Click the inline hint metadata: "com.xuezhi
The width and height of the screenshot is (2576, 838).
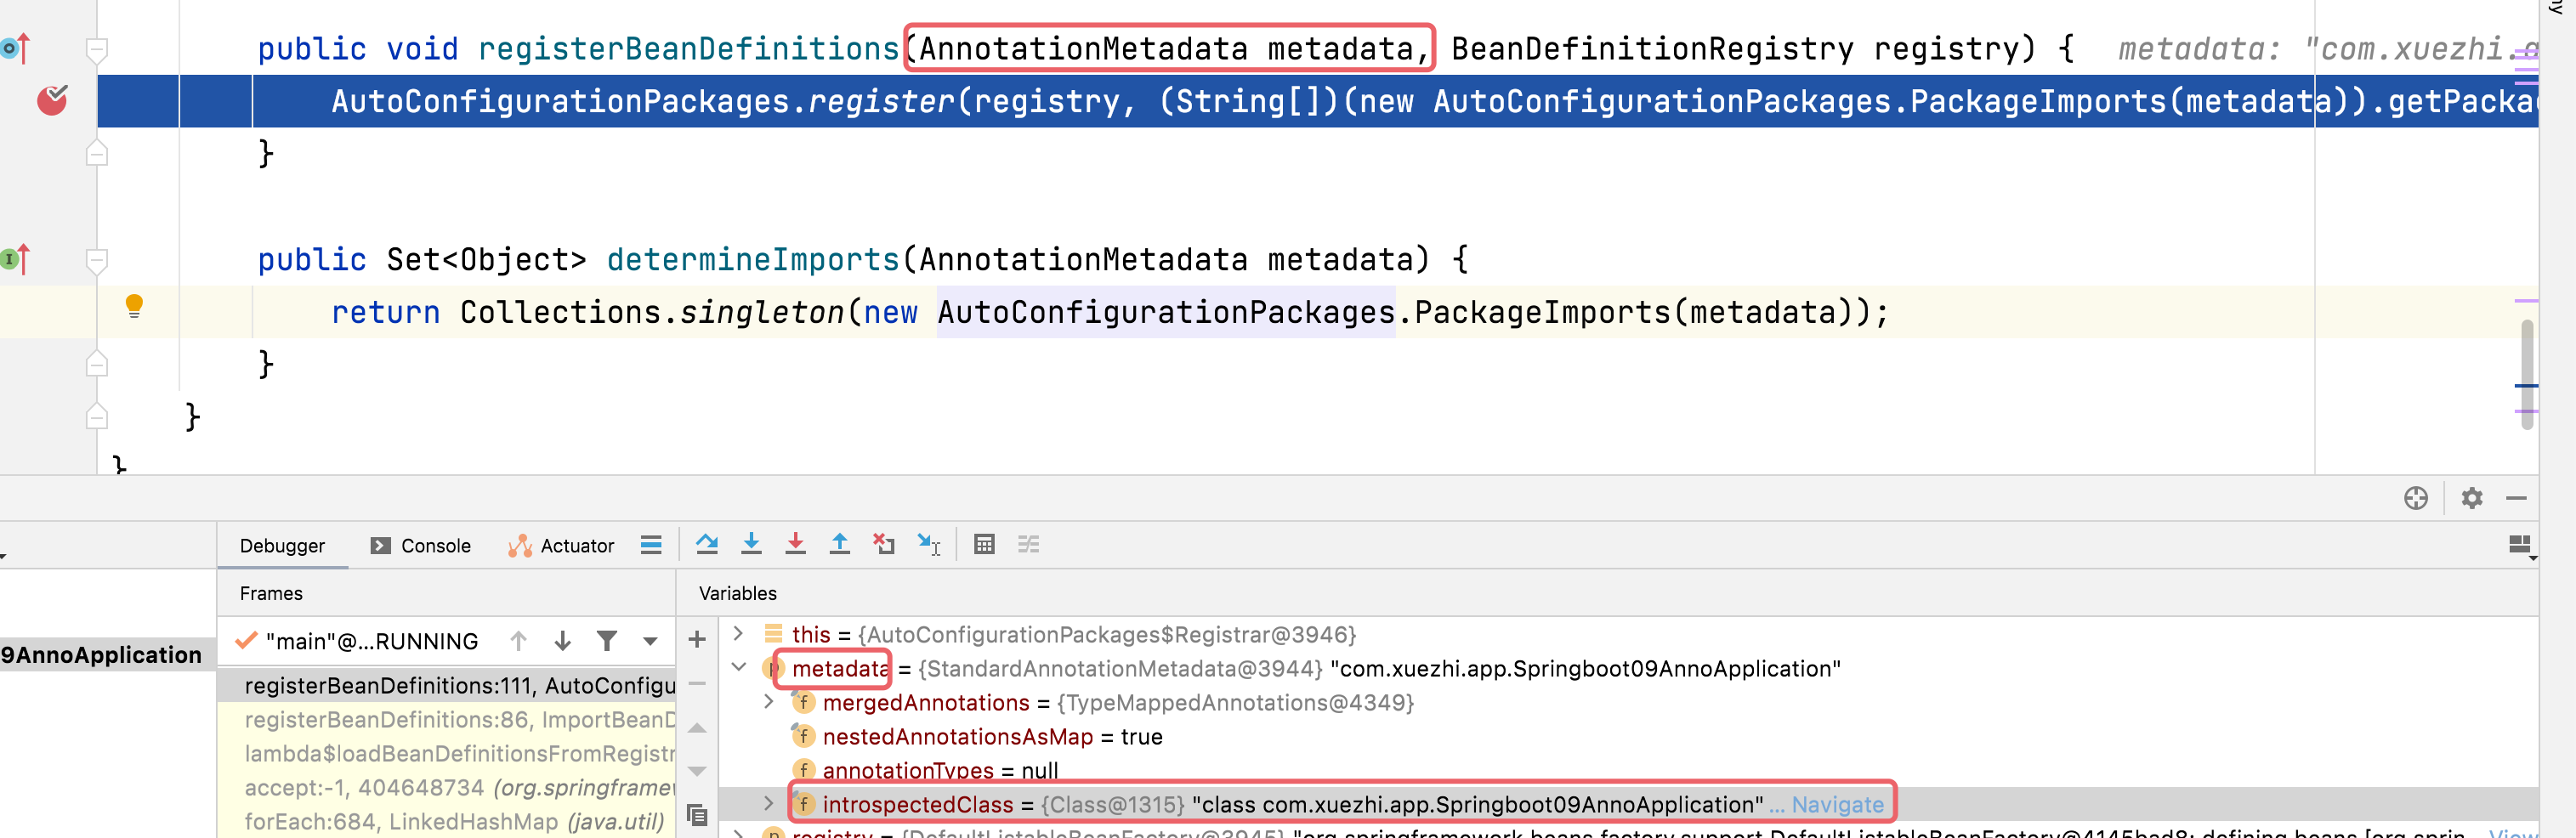[2326, 49]
